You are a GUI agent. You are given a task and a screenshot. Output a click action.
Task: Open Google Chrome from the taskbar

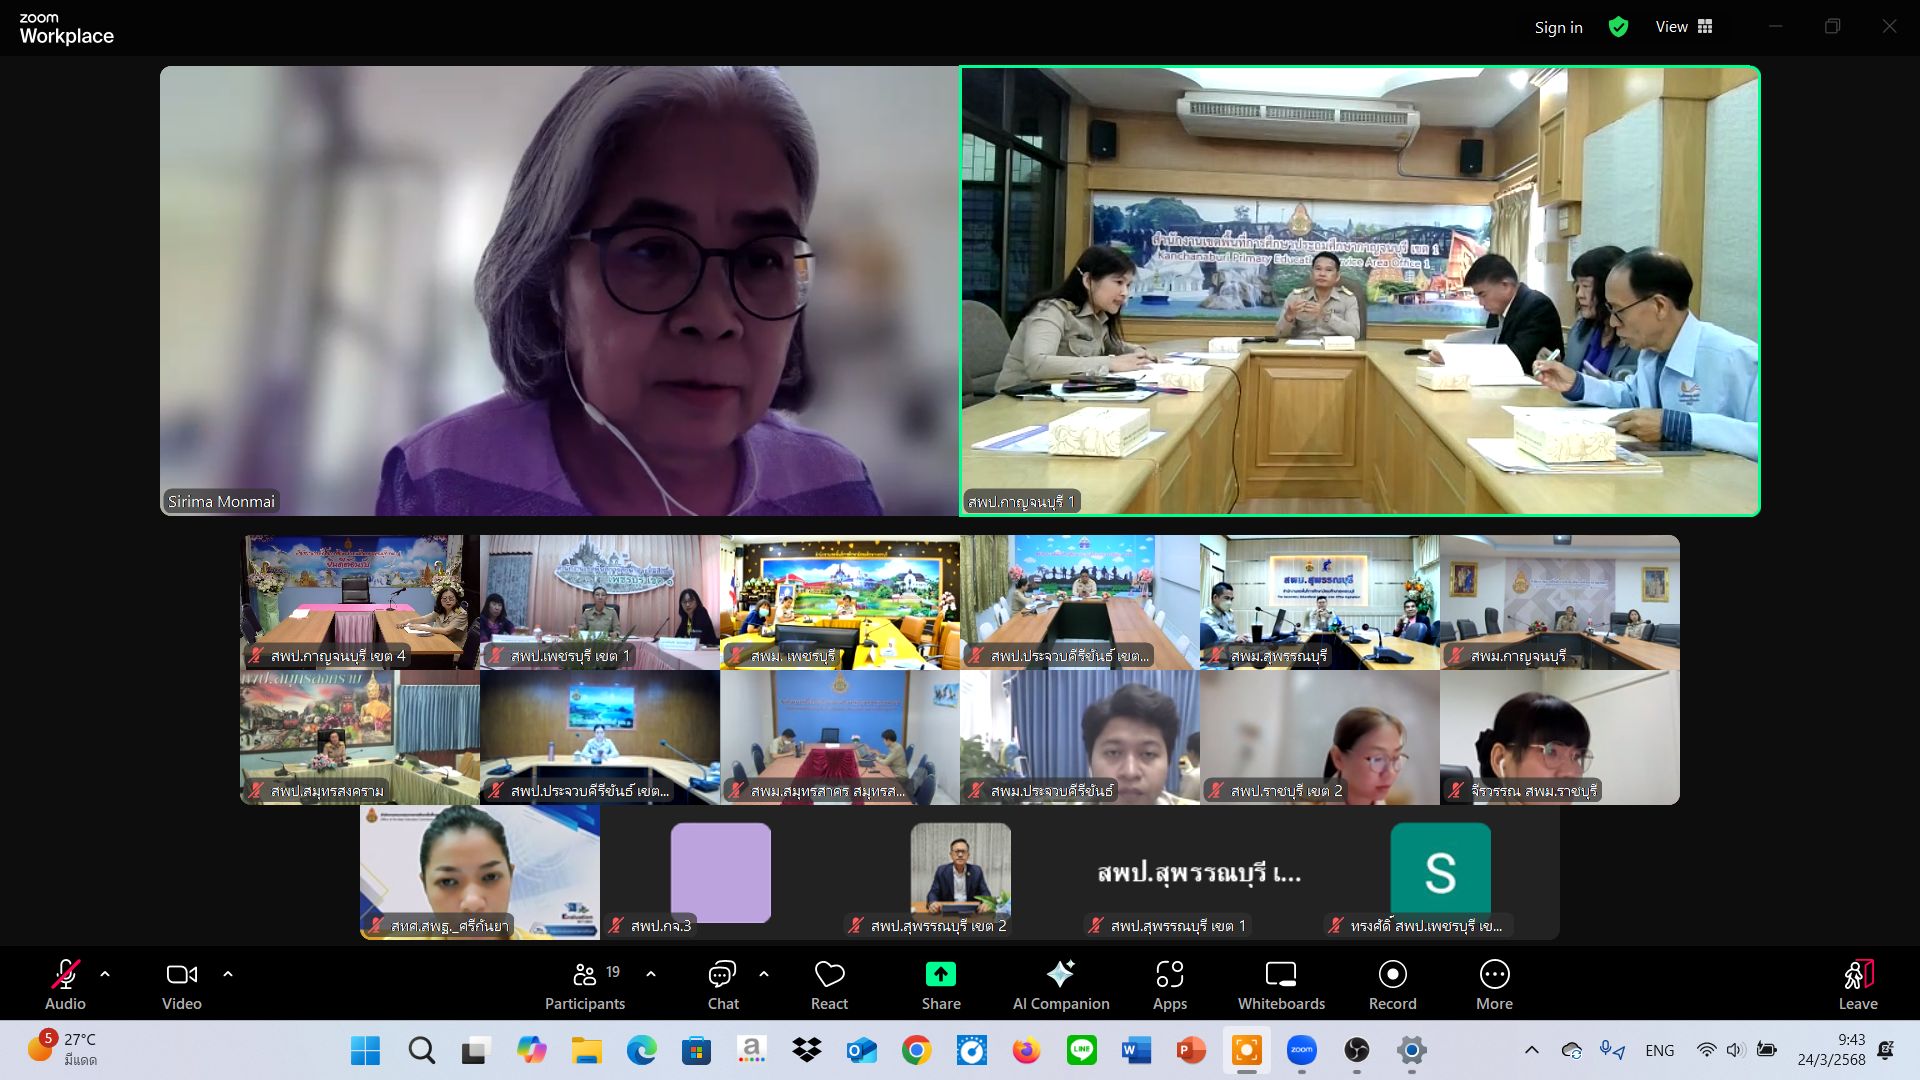(916, 1050)
